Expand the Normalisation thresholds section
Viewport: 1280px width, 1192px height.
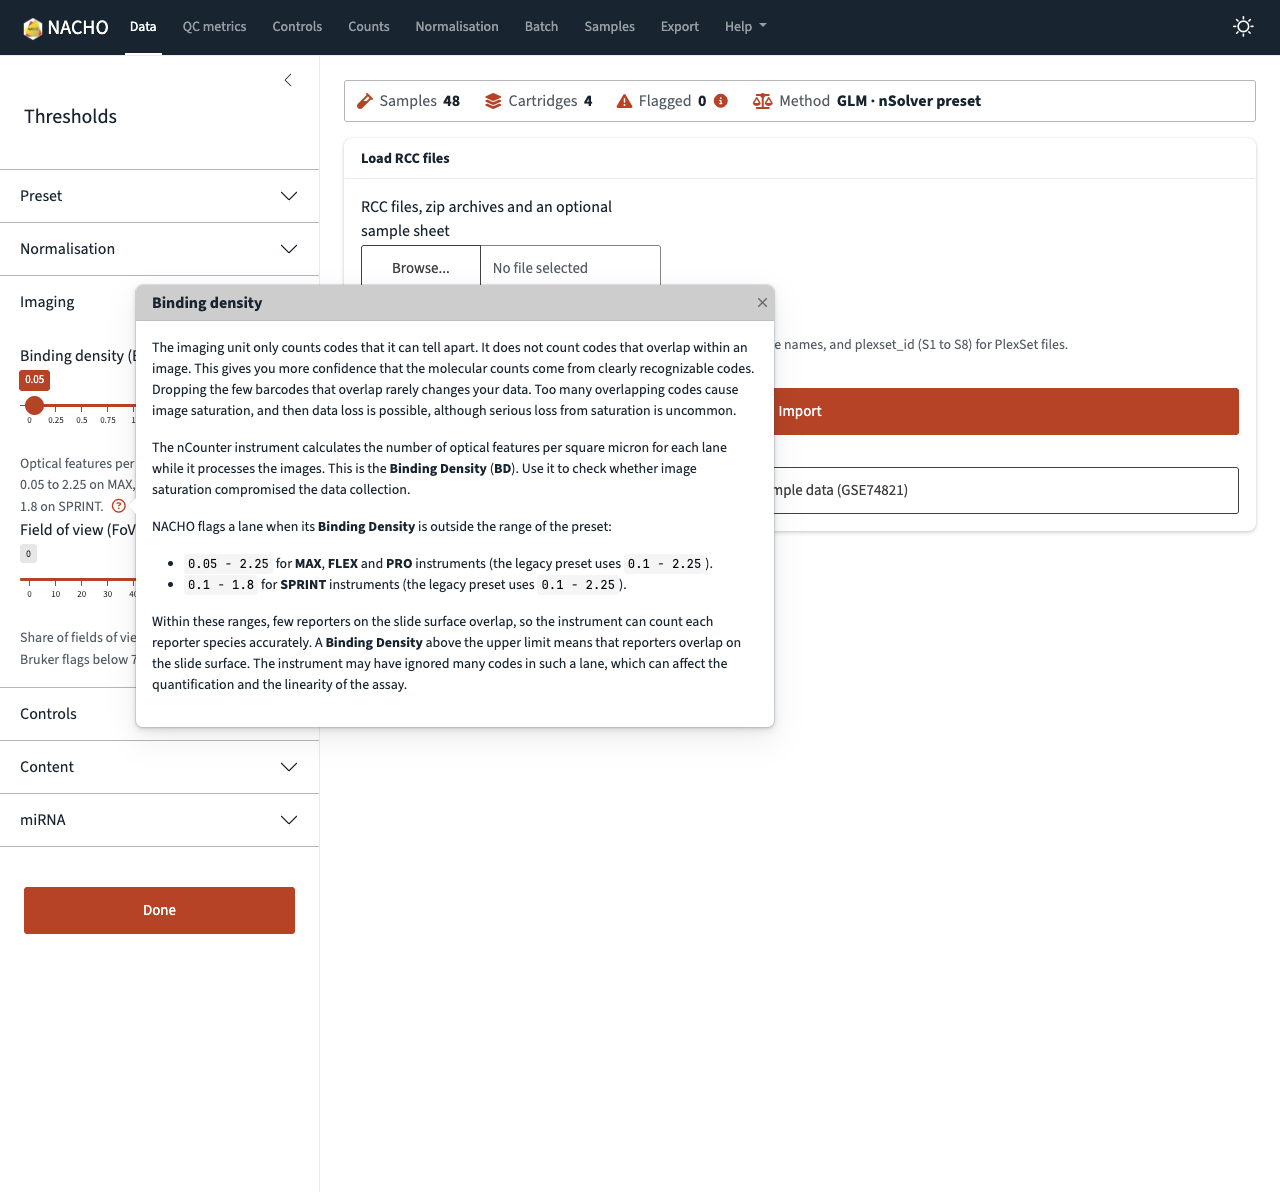coord(159,249)
